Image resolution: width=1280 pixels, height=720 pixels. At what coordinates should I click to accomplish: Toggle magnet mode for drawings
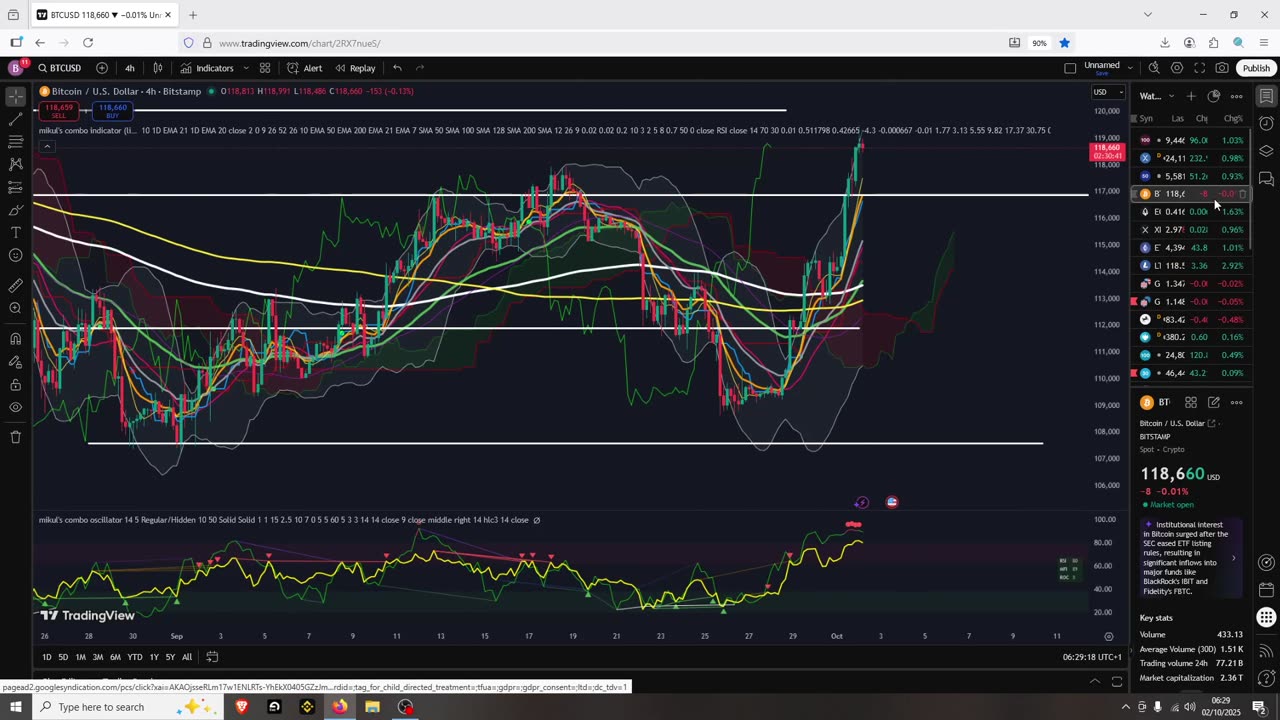pos(16,338)
